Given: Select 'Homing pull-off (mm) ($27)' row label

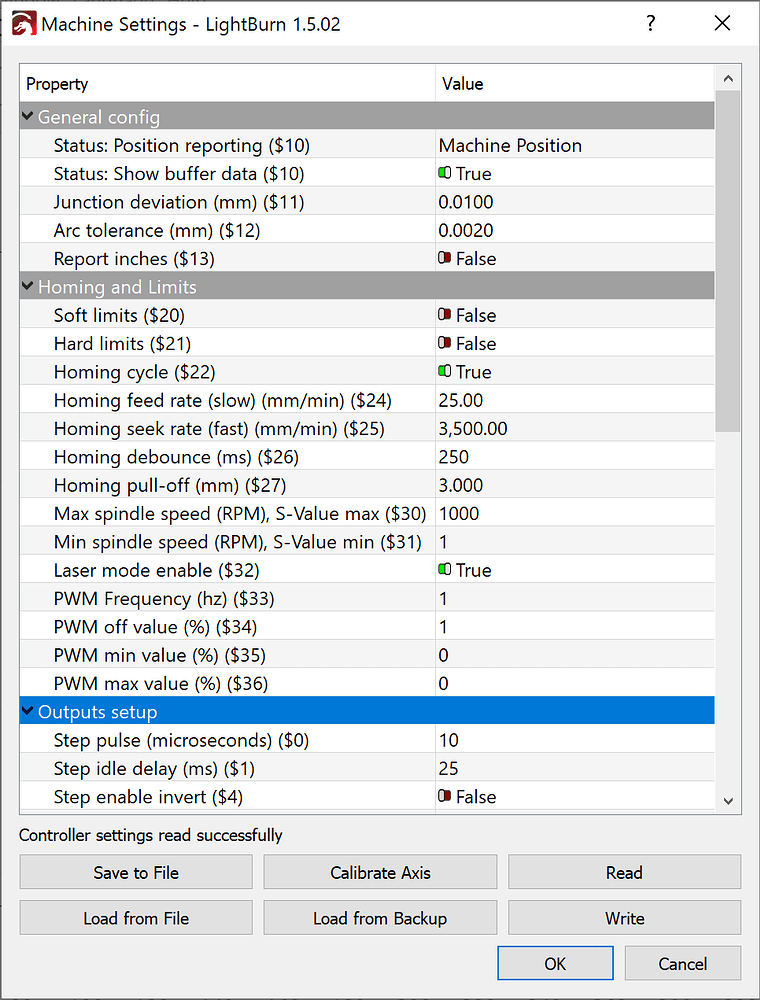Looking at the screenshot, I should (x=170, y=485).
